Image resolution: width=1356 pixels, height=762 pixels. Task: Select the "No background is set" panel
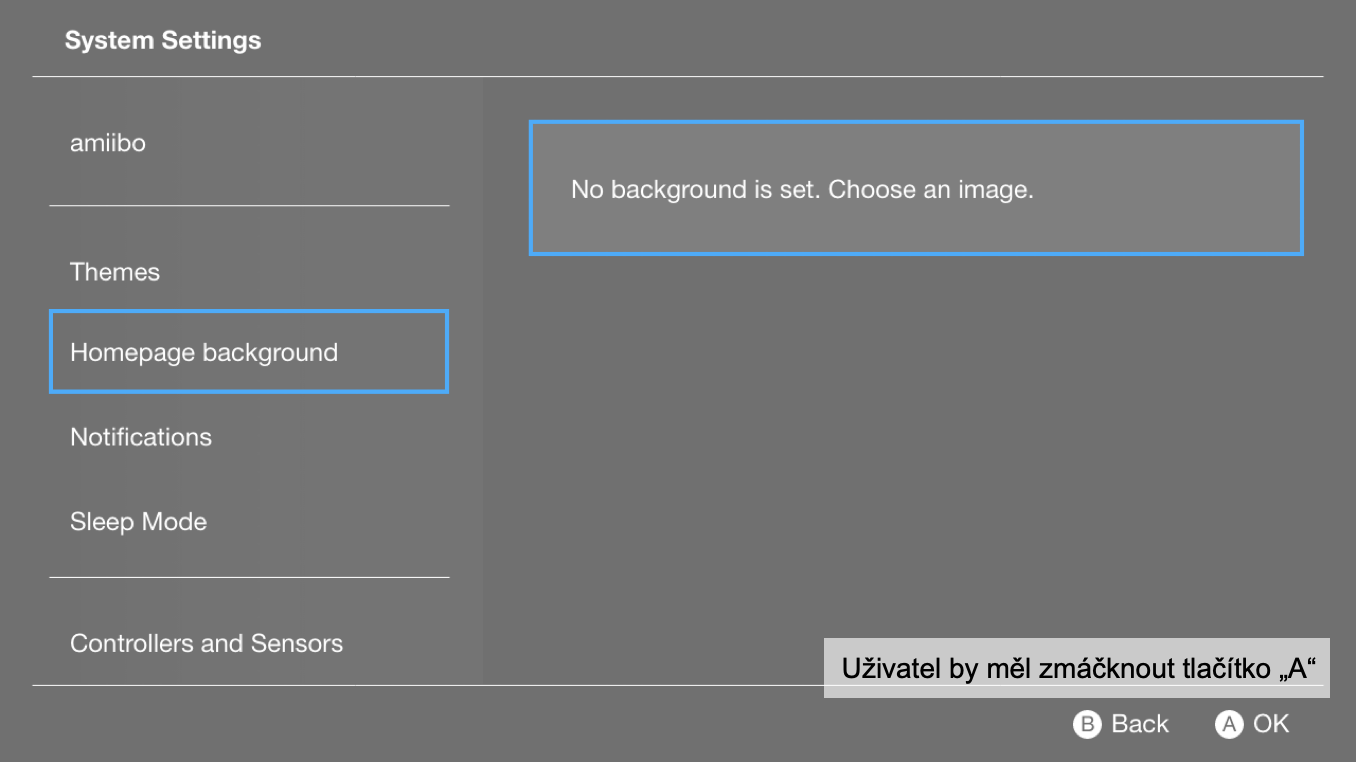point(916,188)
